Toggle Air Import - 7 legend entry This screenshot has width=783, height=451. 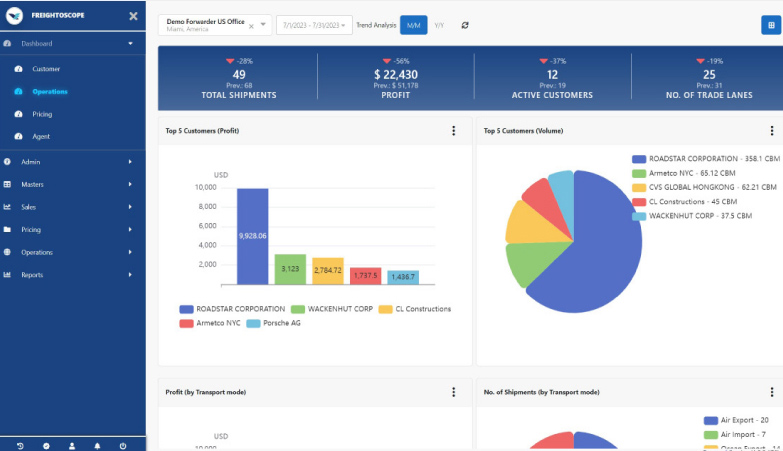[735, 435]
